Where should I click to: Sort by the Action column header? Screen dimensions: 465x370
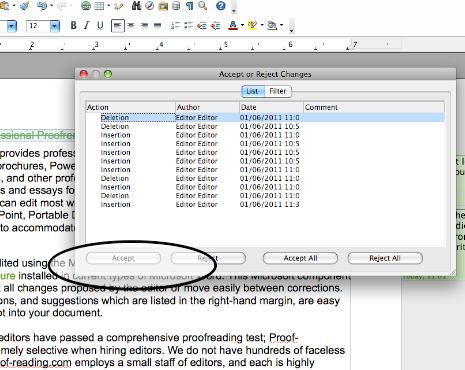[x=130, y=107]
